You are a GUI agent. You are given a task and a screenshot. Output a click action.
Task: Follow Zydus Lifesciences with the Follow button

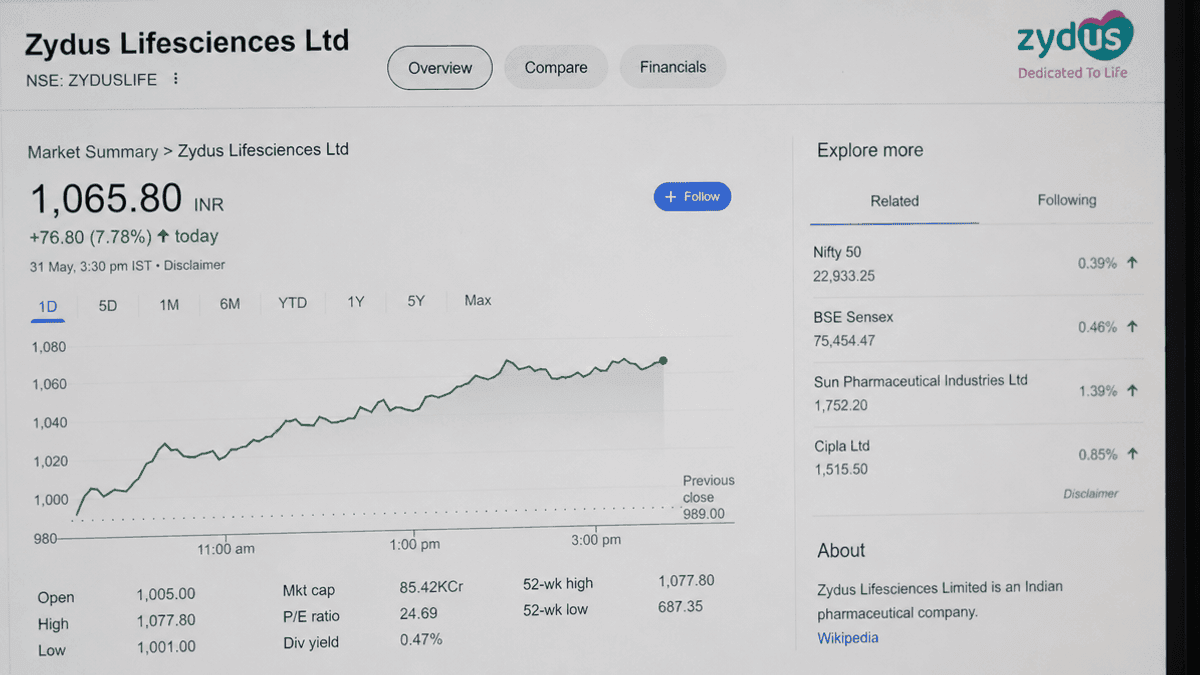coord(693,197)
